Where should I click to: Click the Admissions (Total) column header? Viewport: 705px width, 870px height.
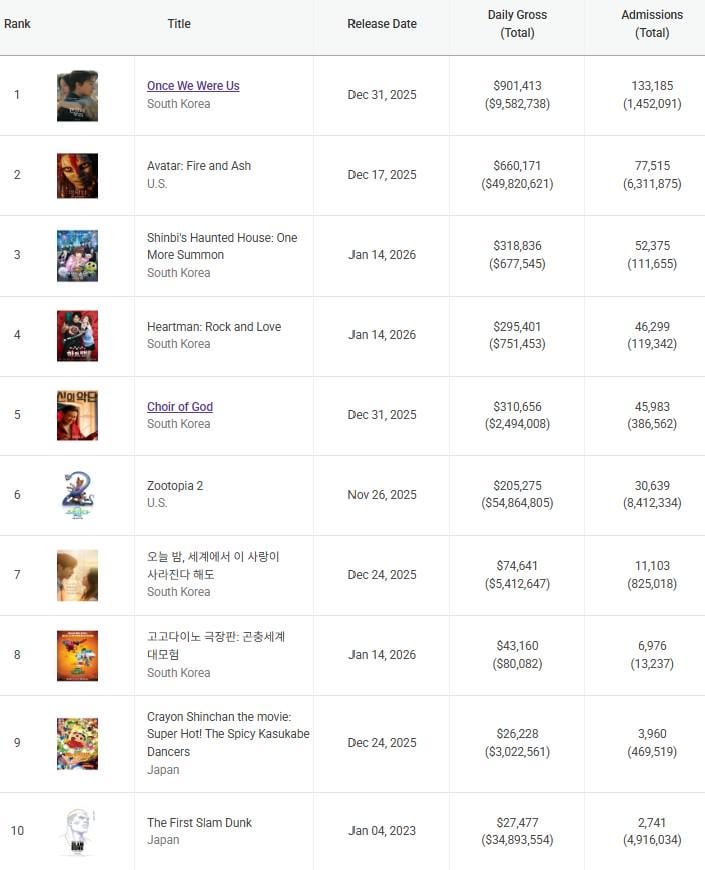(x=652, y=24)
